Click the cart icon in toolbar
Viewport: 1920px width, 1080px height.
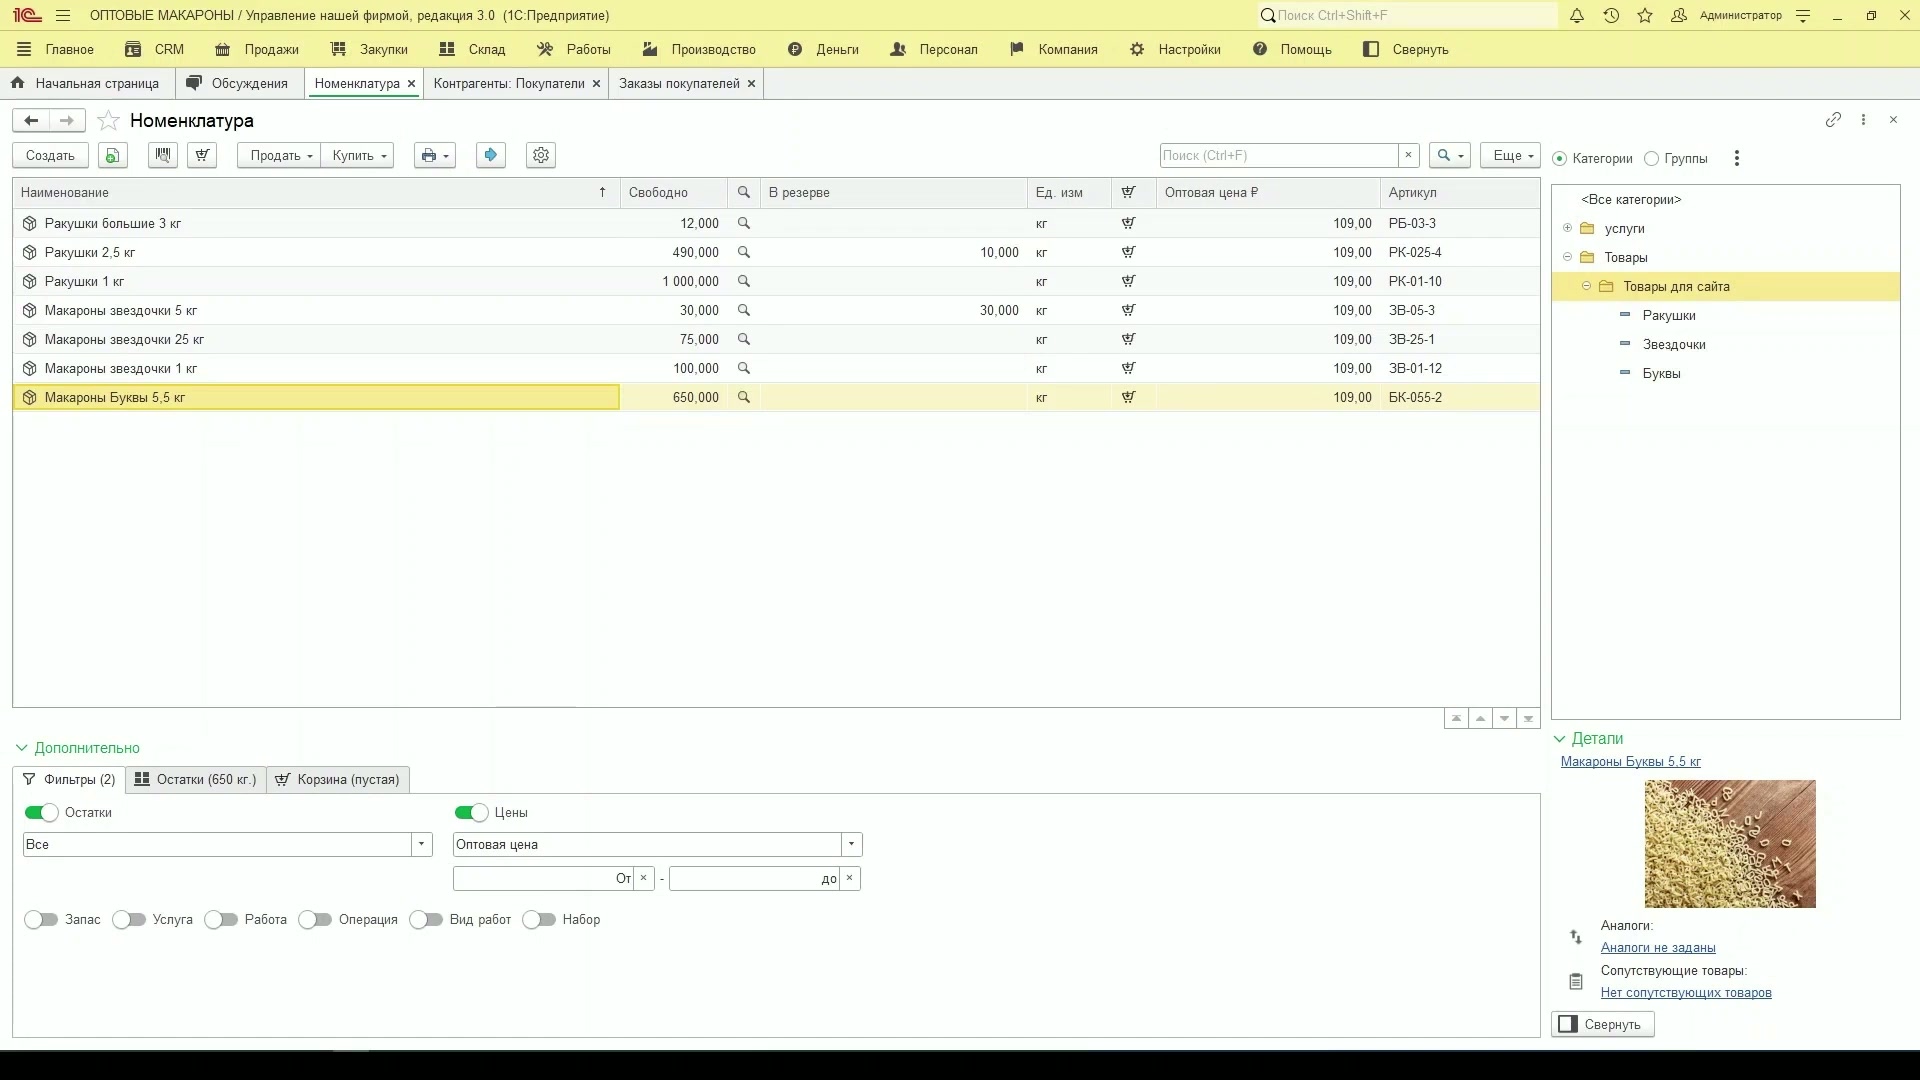[202, 155]
